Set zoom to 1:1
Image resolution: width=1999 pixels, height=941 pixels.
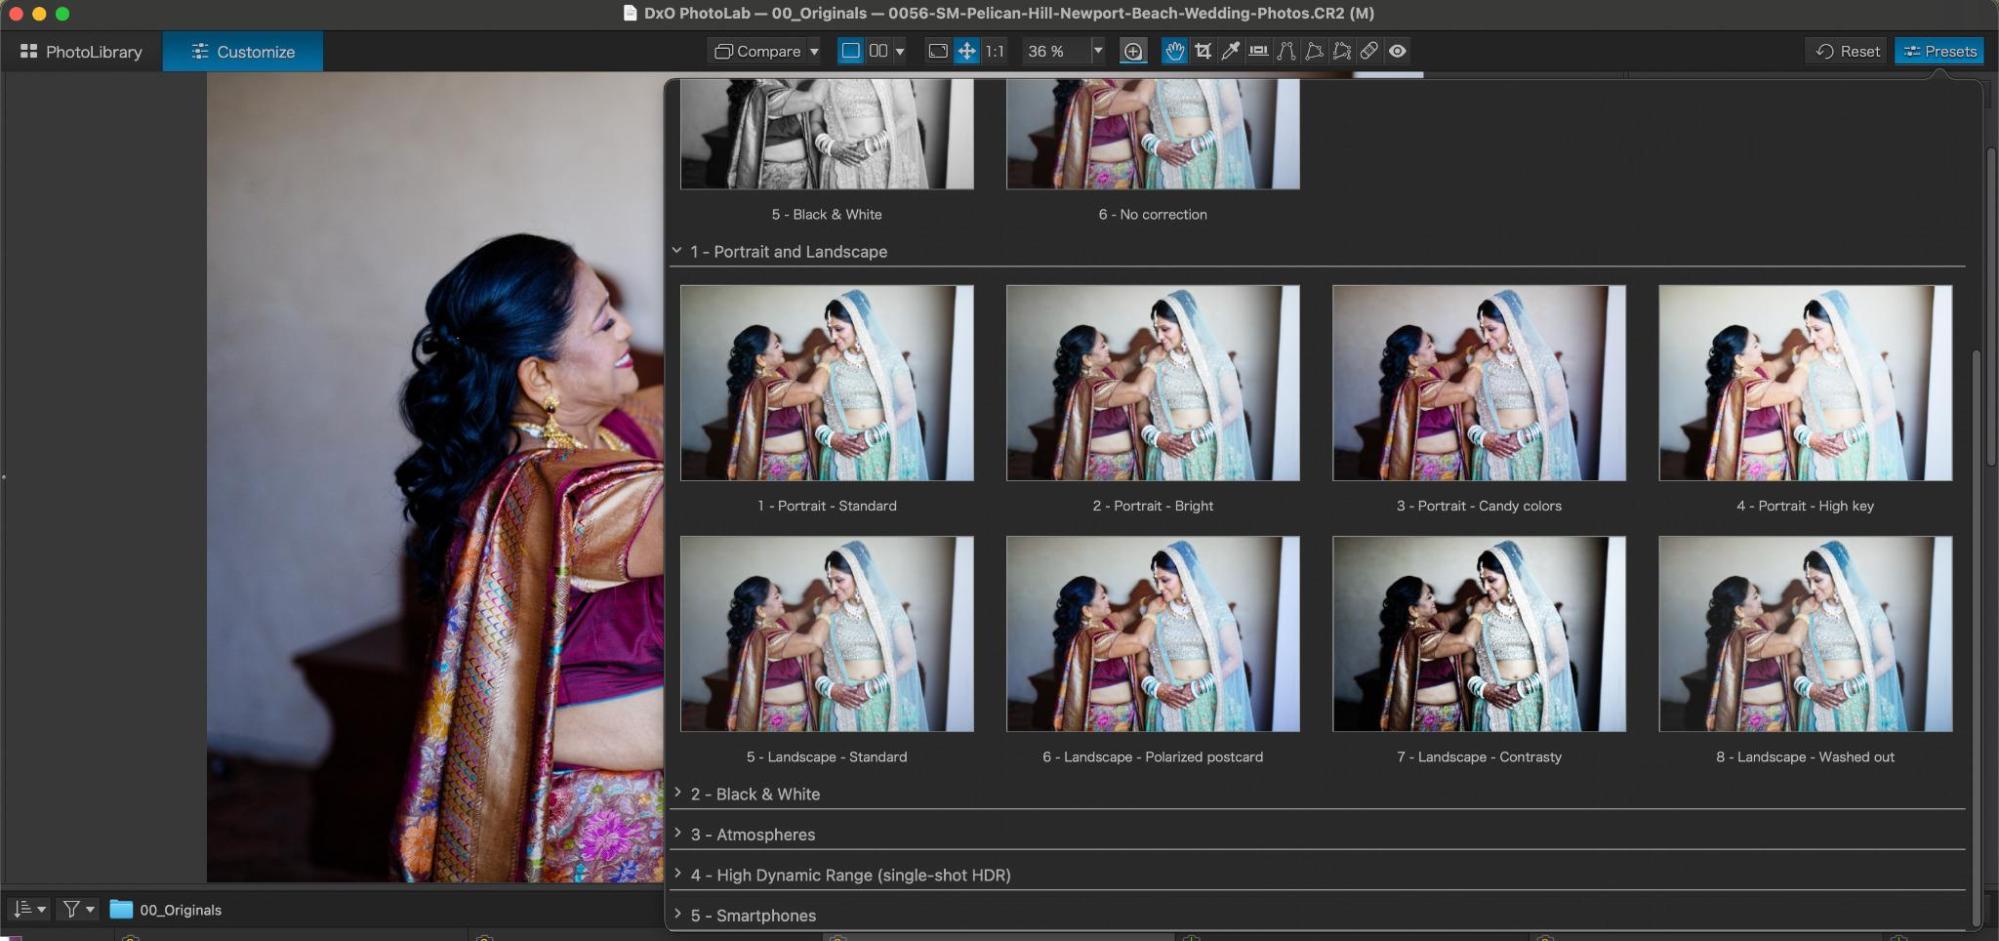(x=994, y=51)
